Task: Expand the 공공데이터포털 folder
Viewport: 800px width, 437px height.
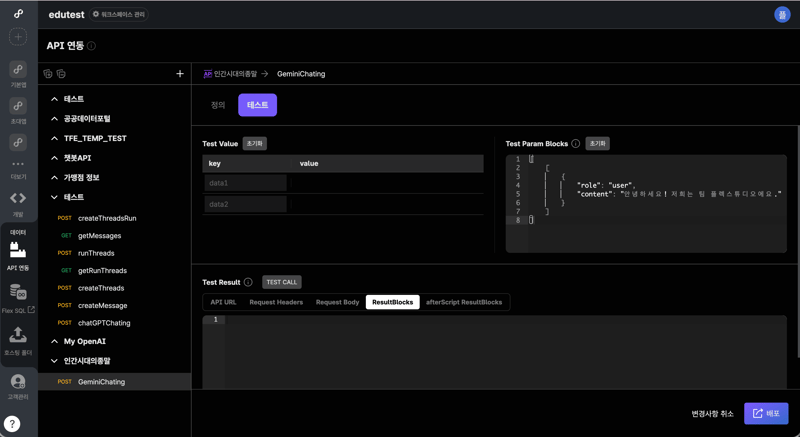Action: click(55, 119)
